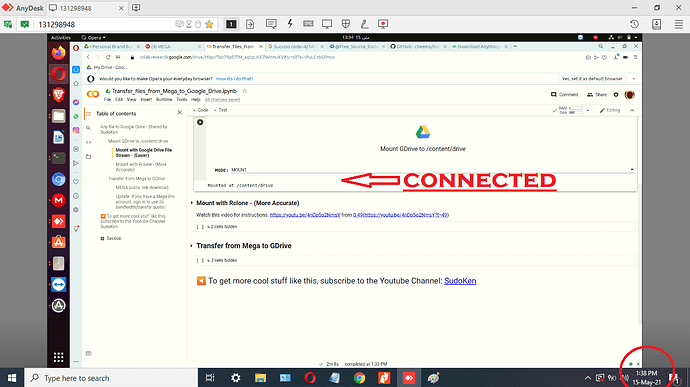Expand Transfer from Mega to GDrive section
Image resolution: width=690 pixels, height=387 pixels.
[192, 246]
